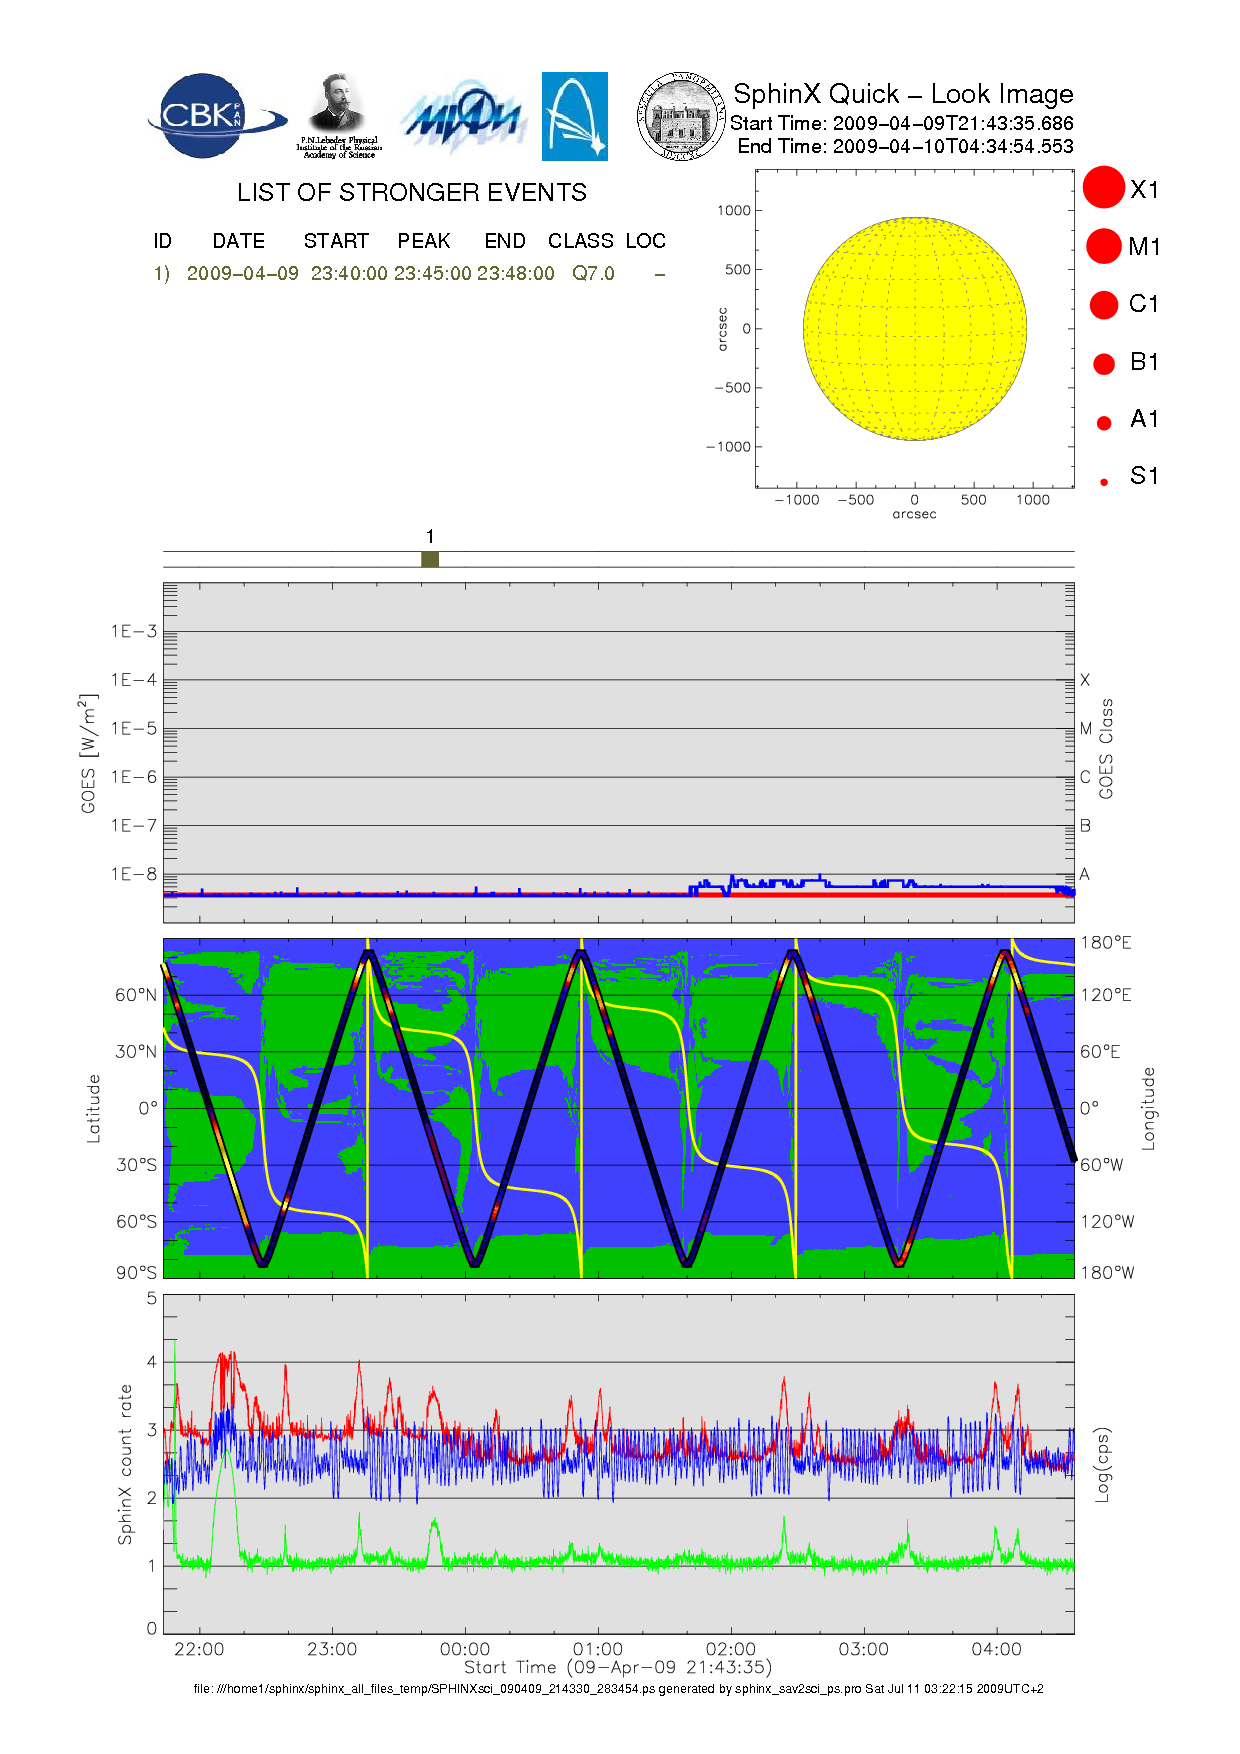
Task: Click the blue MIFI script logo
Action: (x=463, y=118)
